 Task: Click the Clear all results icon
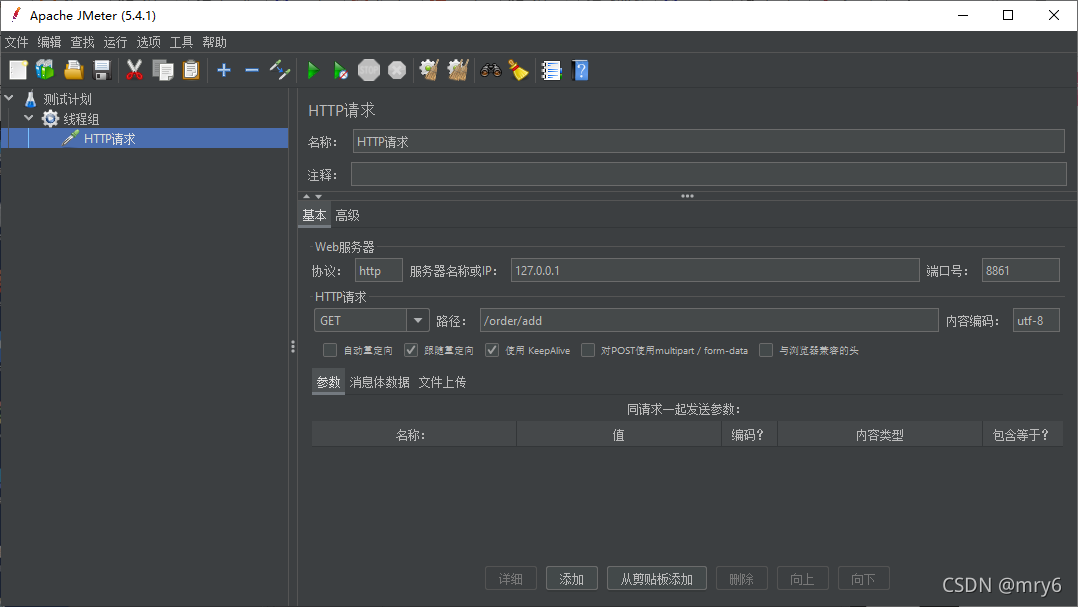tap(458, 70)
